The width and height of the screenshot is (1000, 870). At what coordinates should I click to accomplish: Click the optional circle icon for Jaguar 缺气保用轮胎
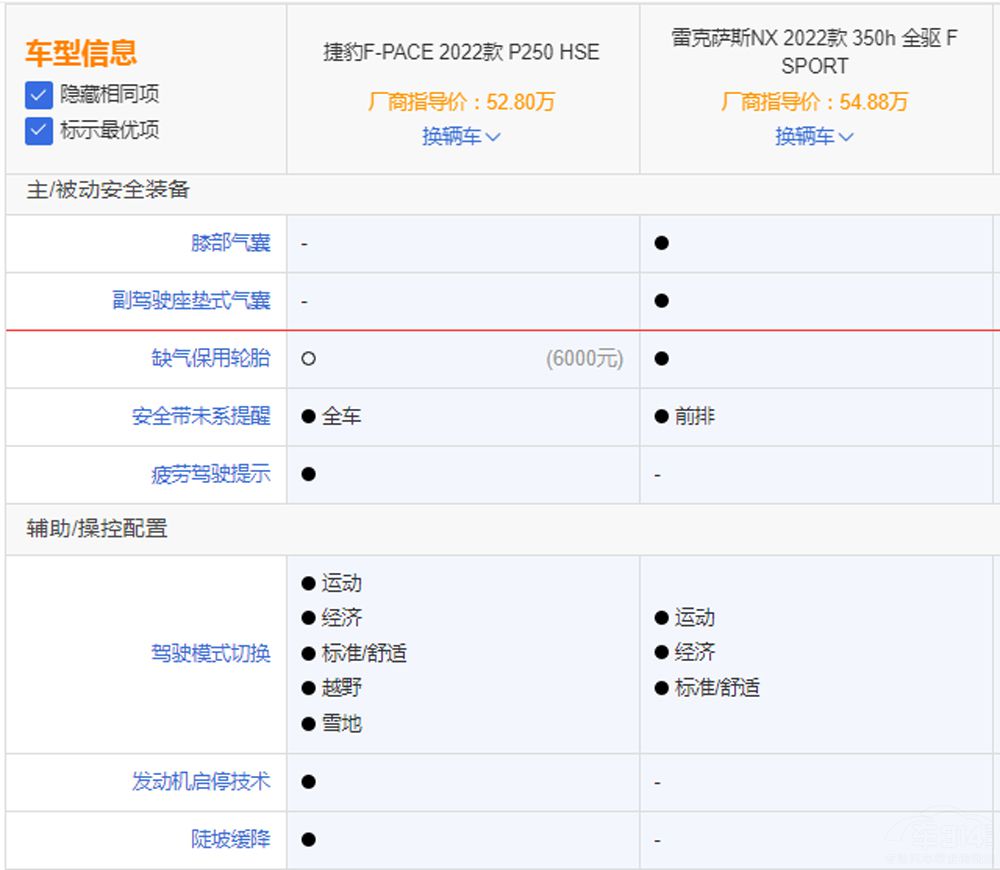(x=308, y=359)
